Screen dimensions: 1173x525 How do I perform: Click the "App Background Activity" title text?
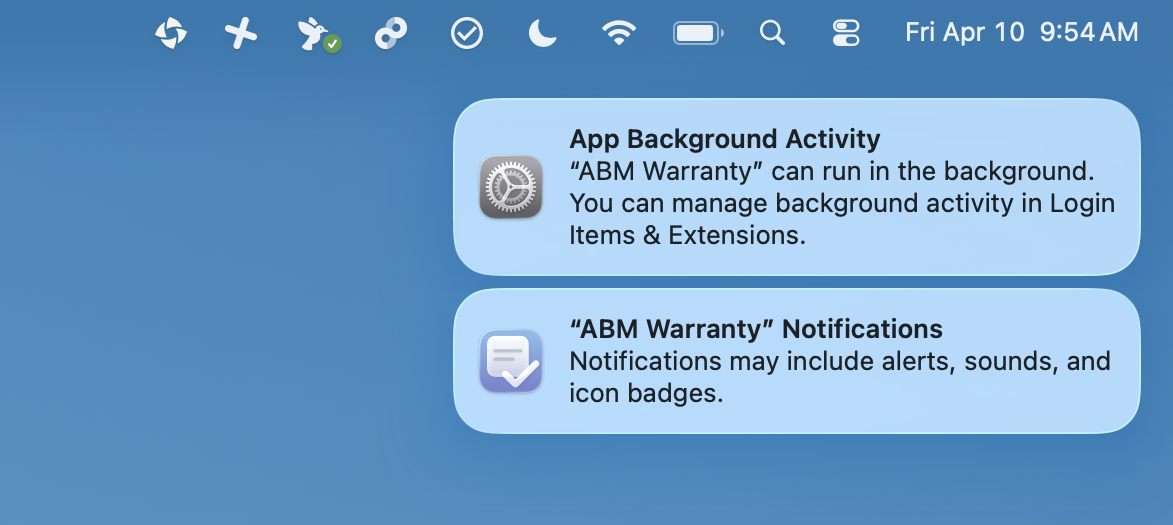coord(725,139)
